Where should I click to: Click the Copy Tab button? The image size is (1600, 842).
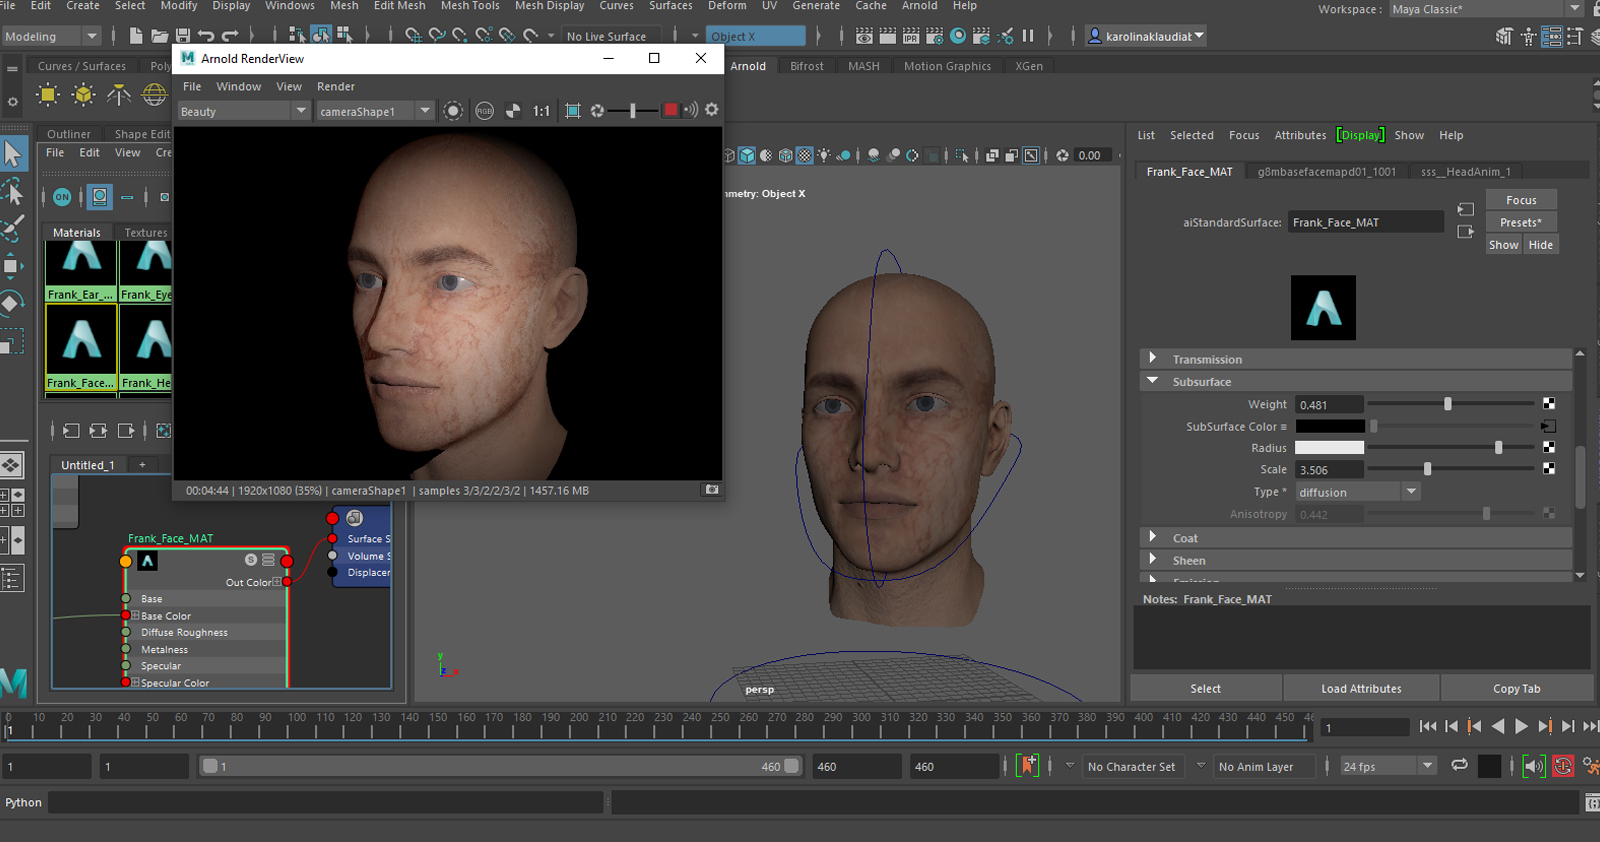point(1517,688)
